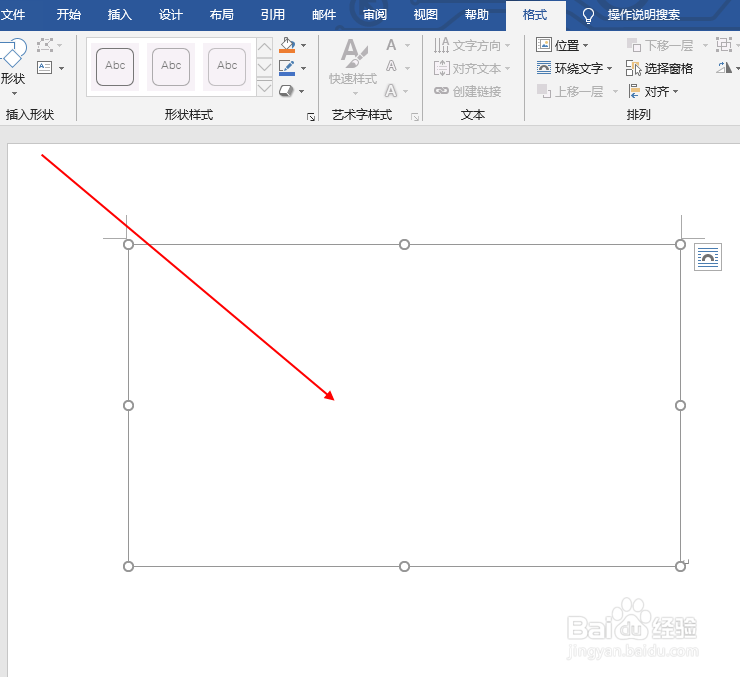
Task: Click the 上移一层 button
Action: (570, 91)
